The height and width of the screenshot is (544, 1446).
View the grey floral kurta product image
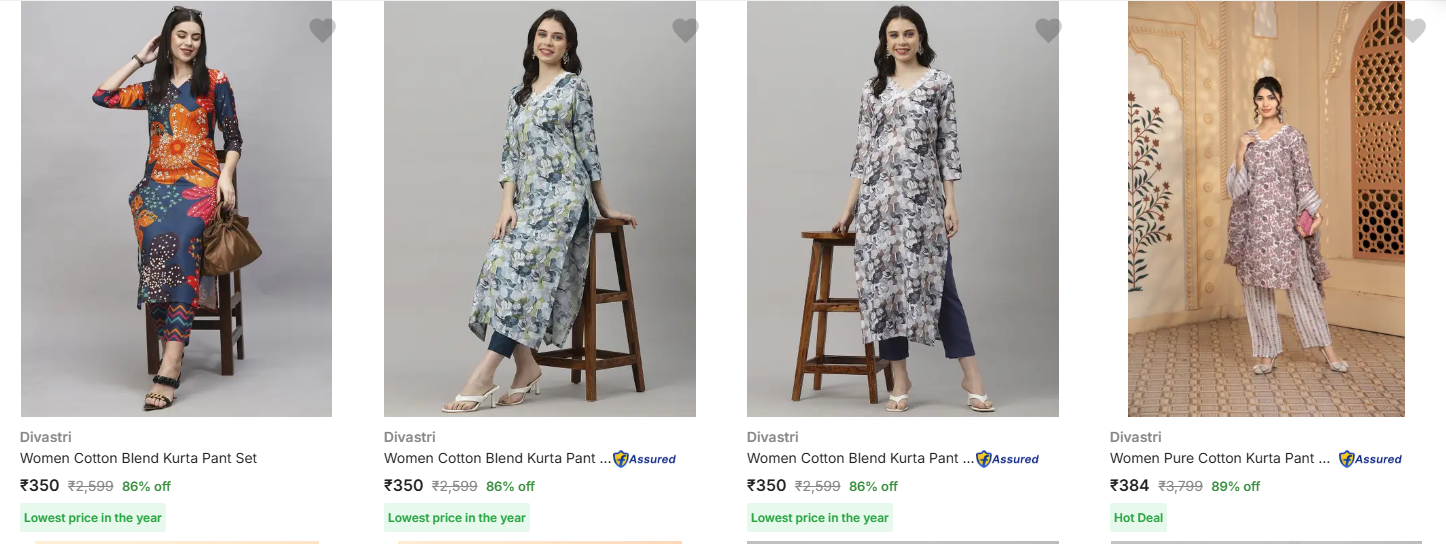(903, 208)
